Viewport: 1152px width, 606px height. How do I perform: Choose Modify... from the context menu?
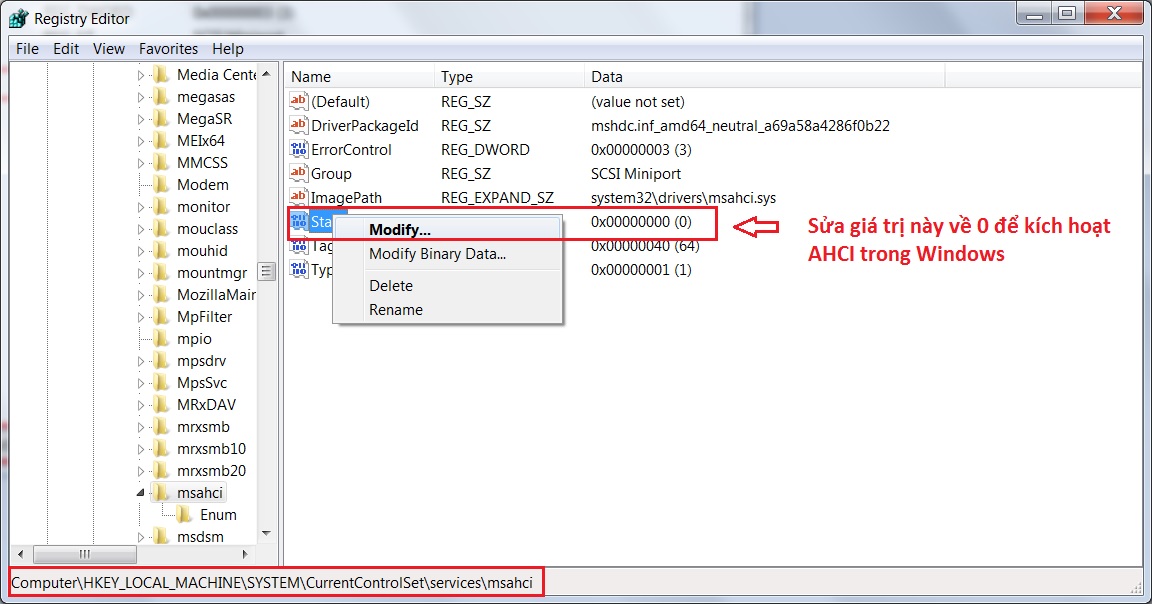[x=447, y=230]
